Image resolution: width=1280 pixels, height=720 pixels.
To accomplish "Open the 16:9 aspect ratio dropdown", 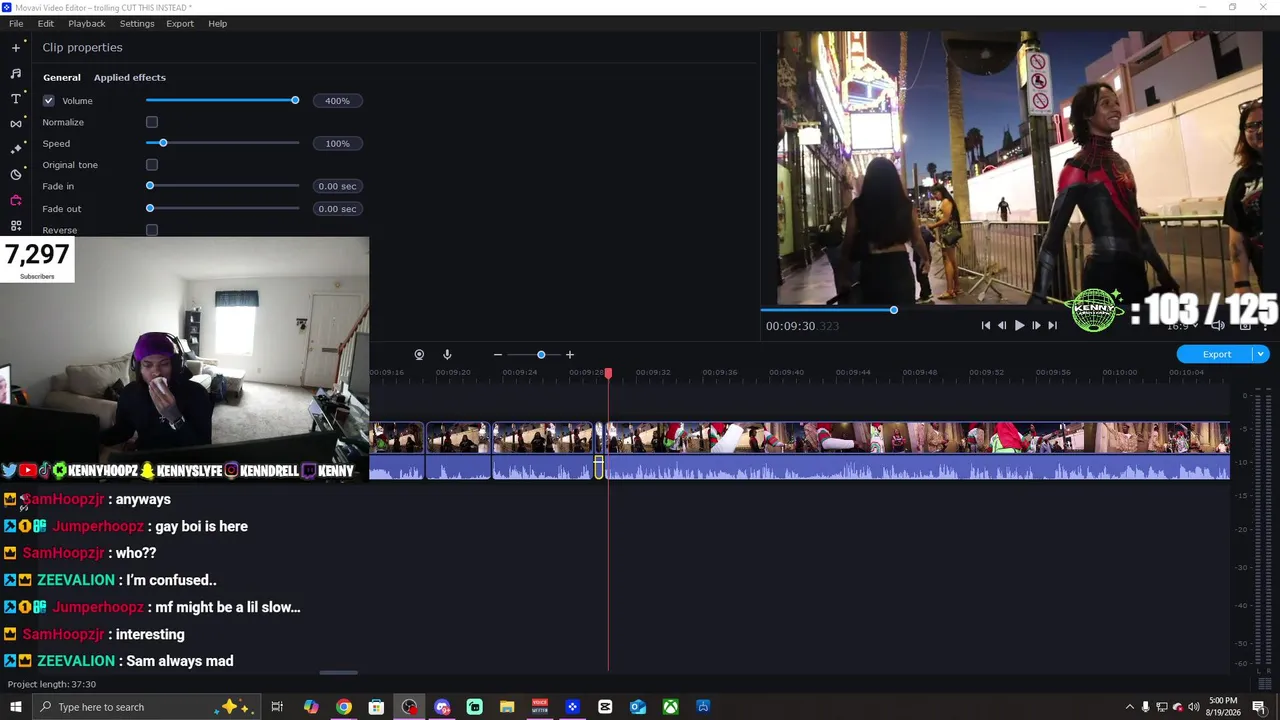I will [x=1185, y=325].
